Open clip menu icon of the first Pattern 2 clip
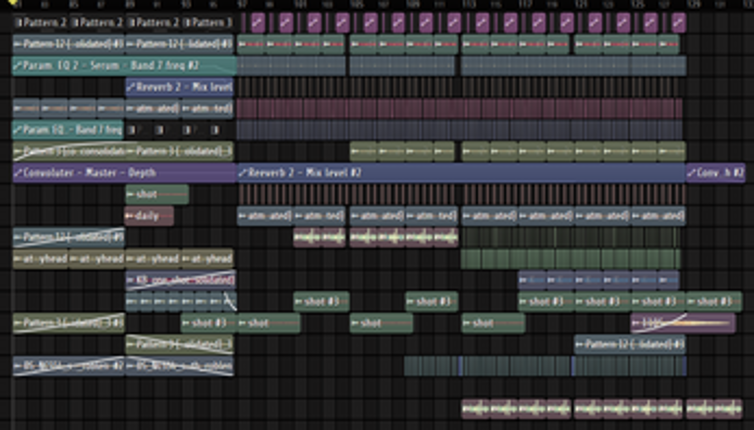 pos(18,22)
